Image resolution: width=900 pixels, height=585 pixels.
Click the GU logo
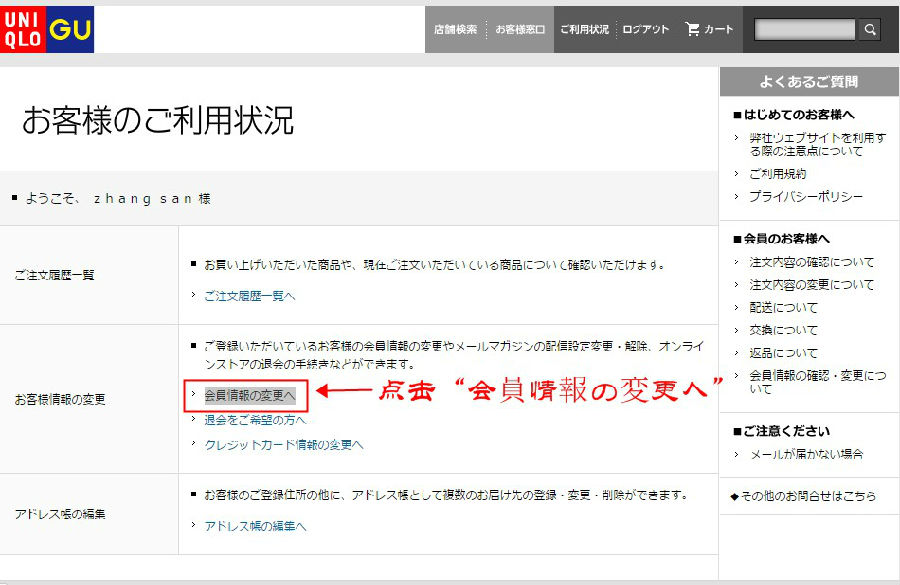point(70,30)
